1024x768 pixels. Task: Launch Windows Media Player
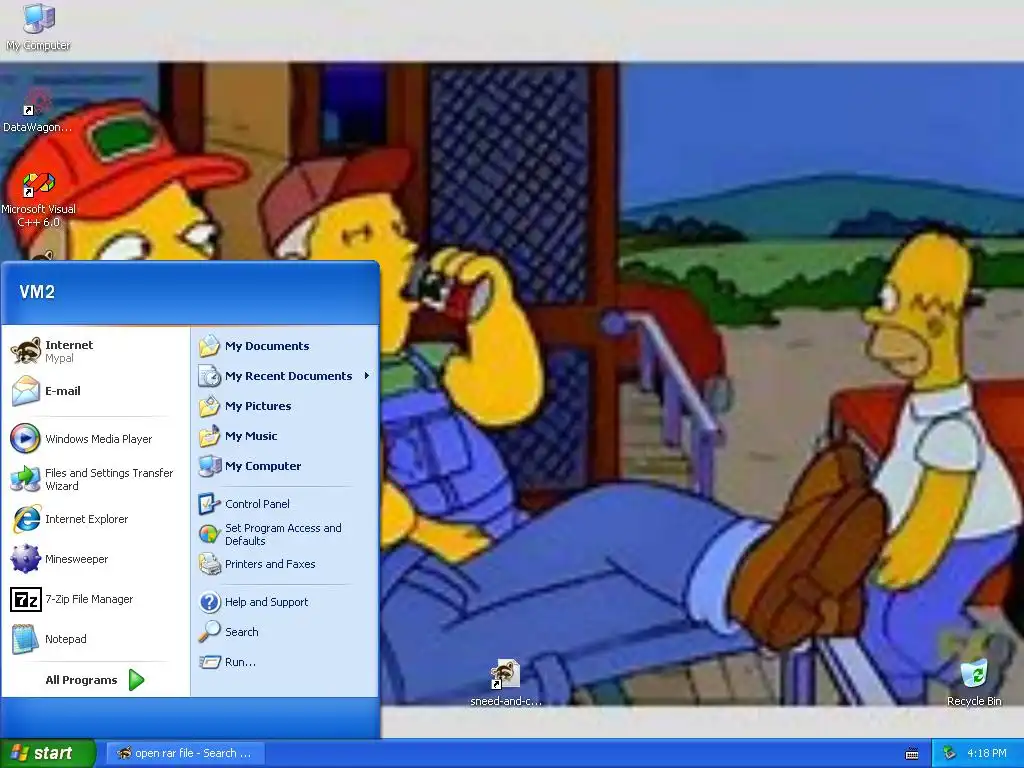(x=96, y=439)
